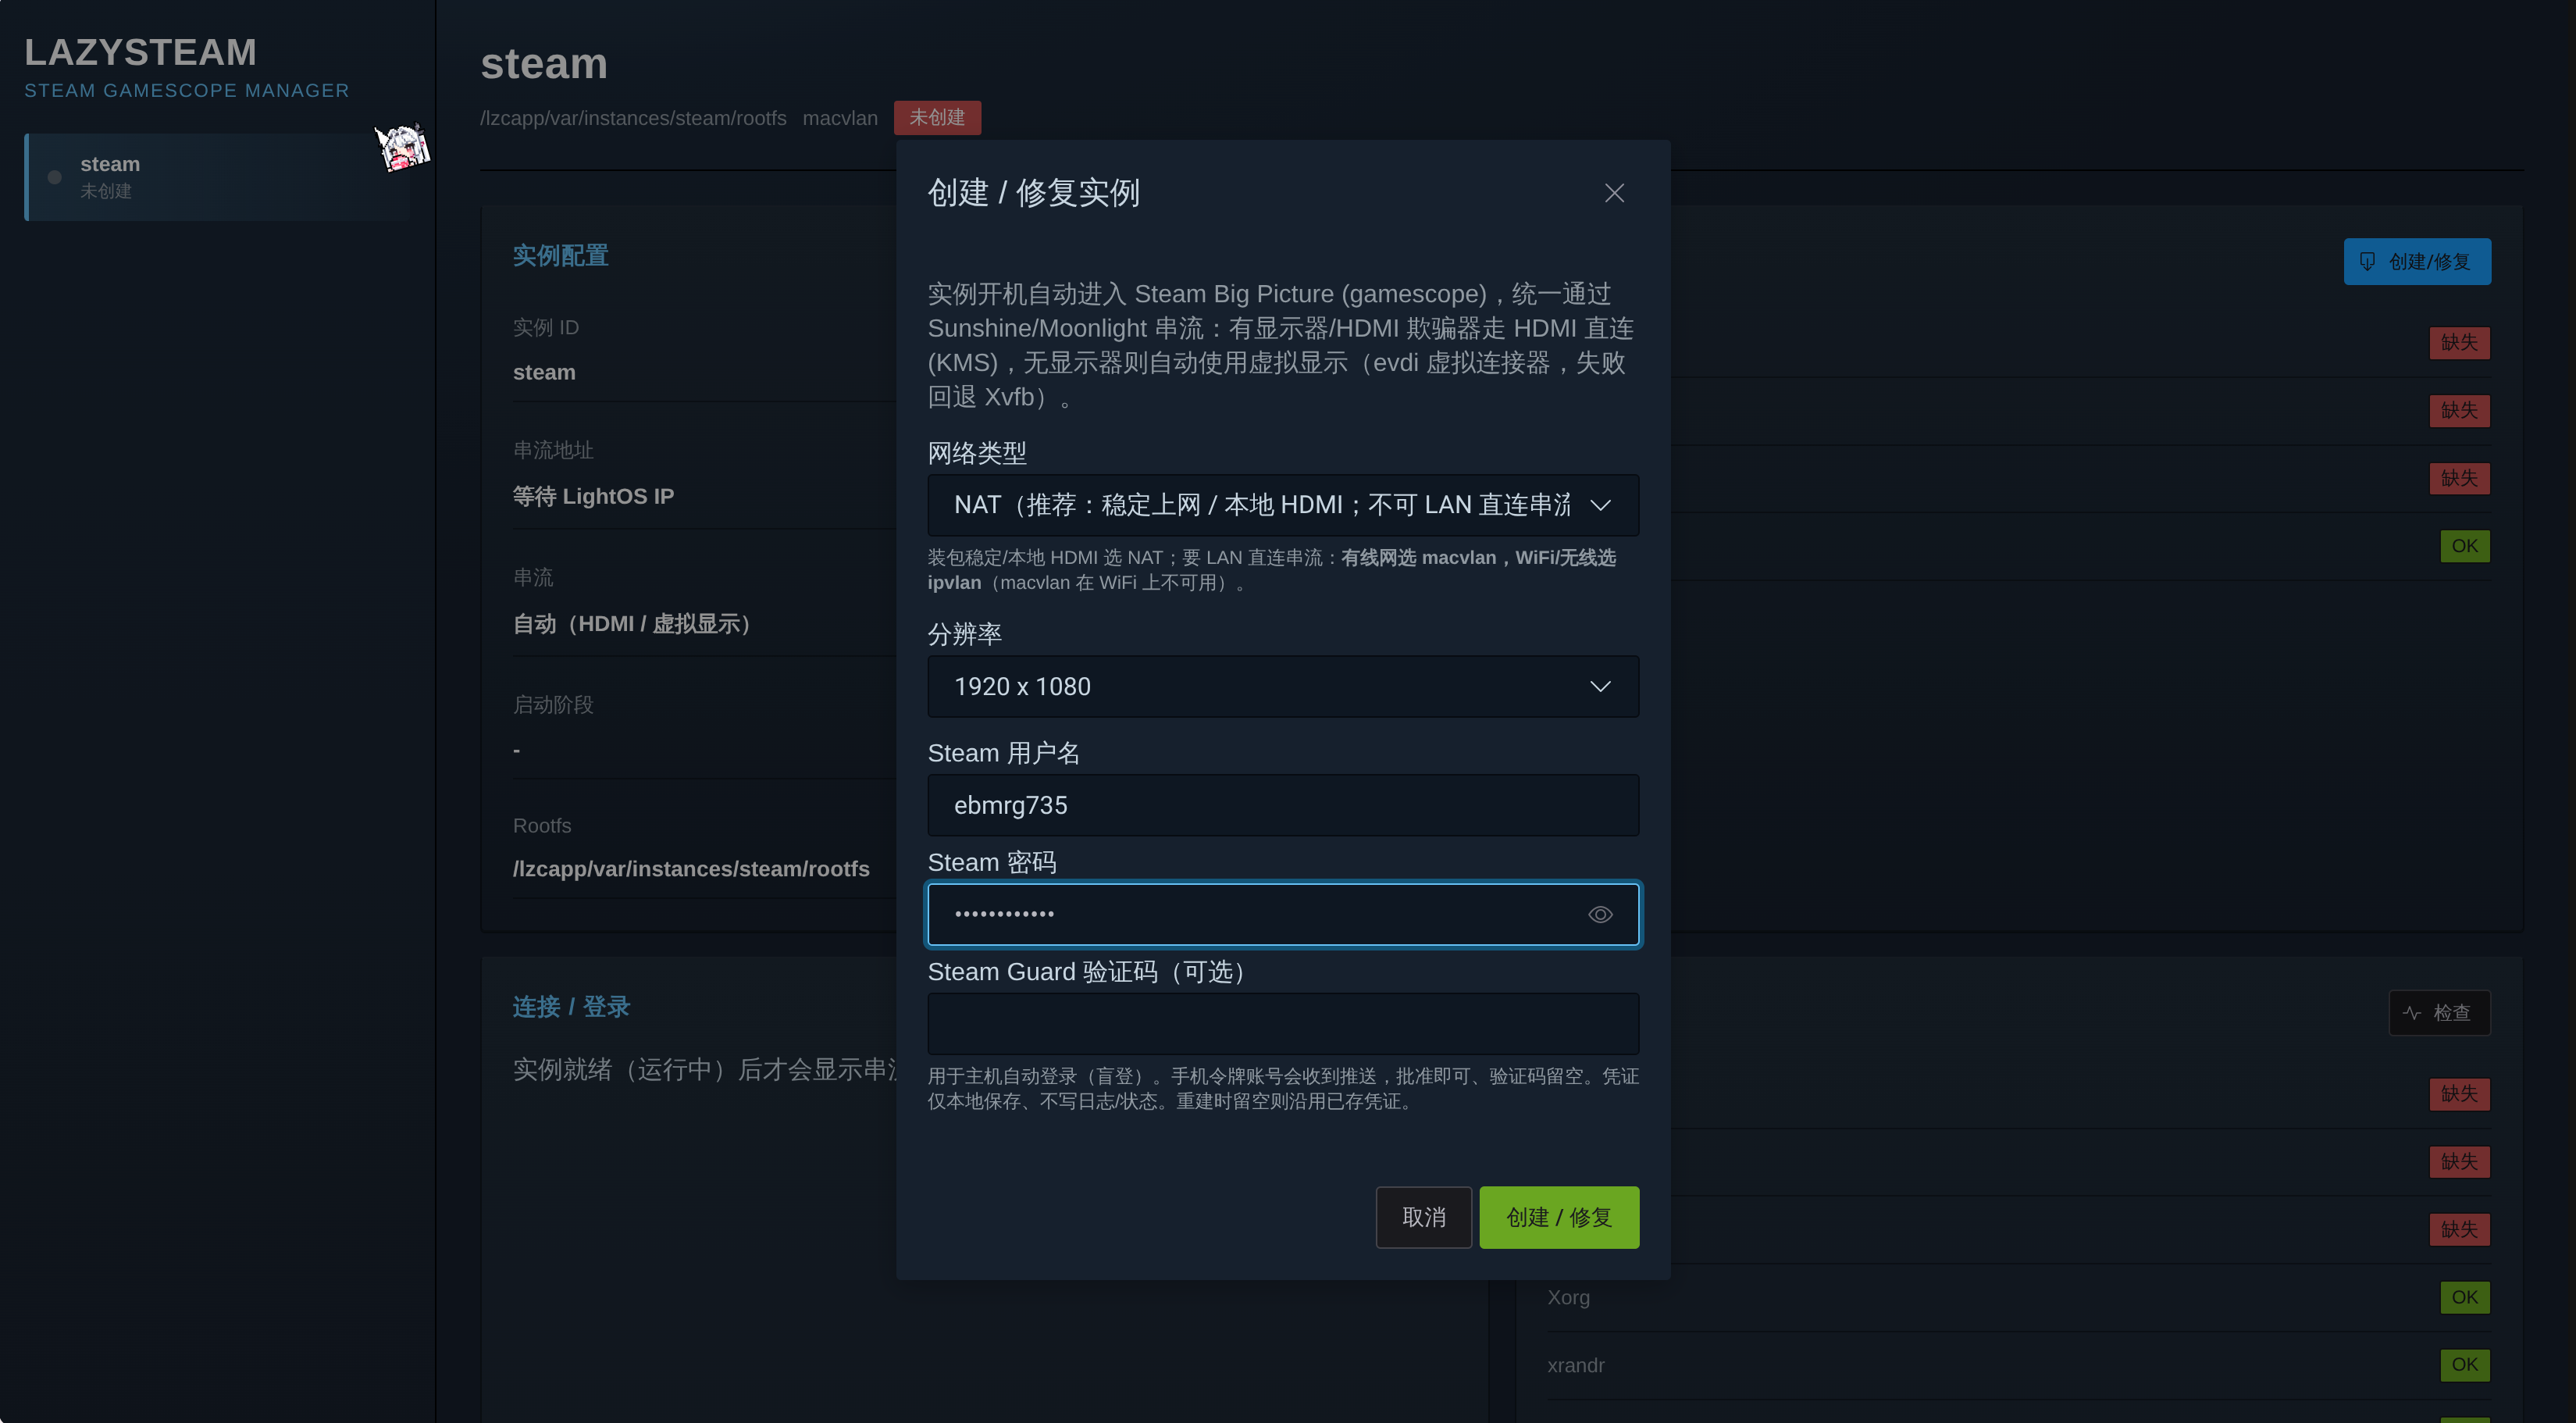
Task: Click the 等待 LightOS IP value
Action: 593,496
